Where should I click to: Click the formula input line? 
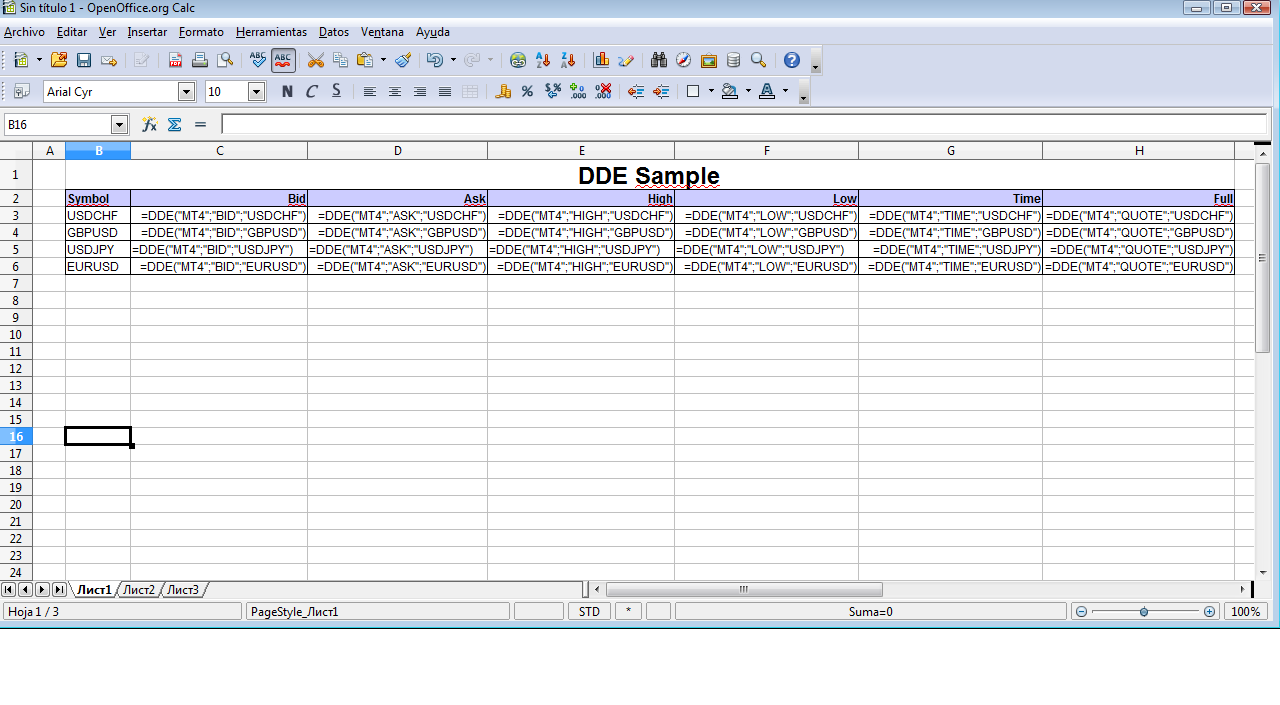point(744,125)
